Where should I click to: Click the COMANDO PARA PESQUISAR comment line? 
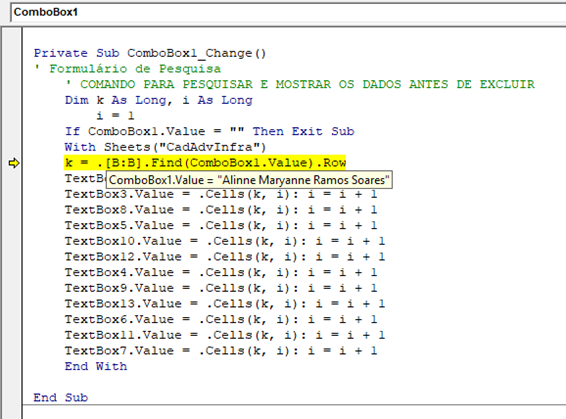pyautogui.click(x=300, y=84)
